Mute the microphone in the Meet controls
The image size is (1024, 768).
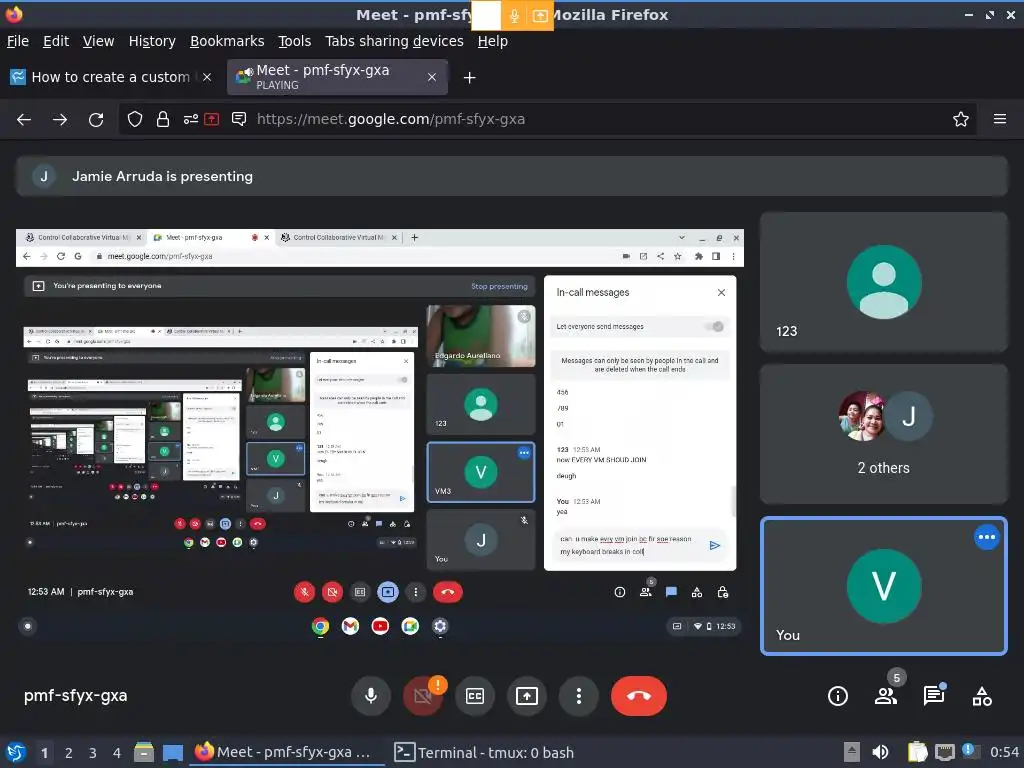click(370, 696)
